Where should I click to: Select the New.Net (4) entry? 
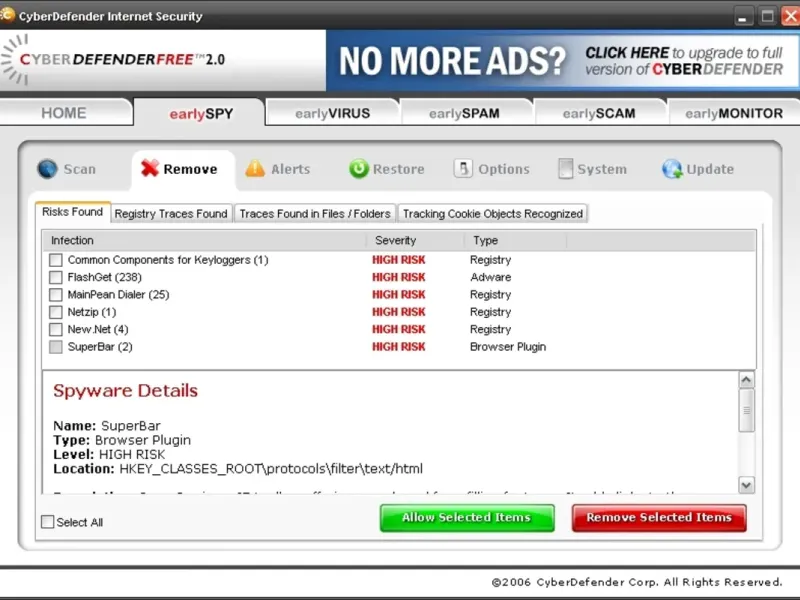98,330
